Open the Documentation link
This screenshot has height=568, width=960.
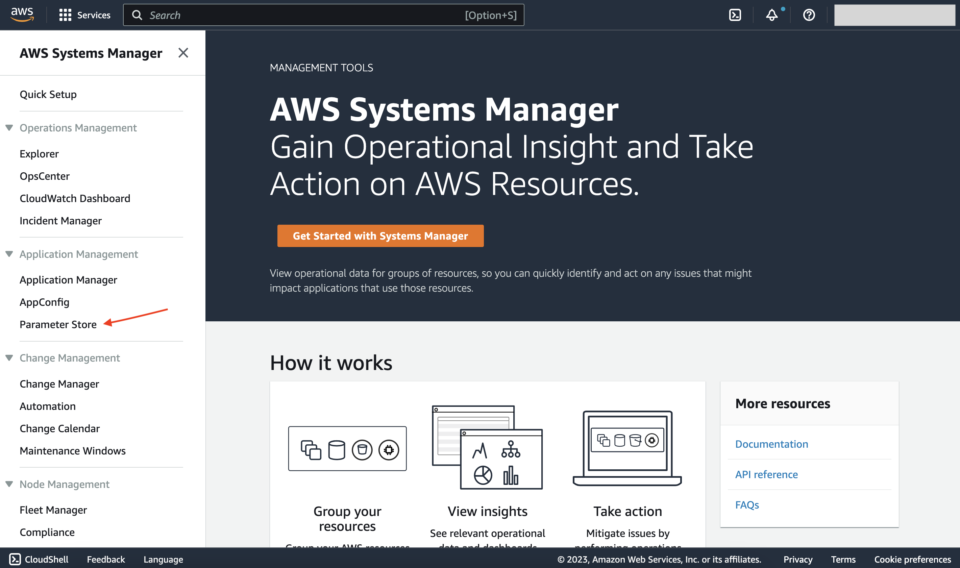click(771, 444)
